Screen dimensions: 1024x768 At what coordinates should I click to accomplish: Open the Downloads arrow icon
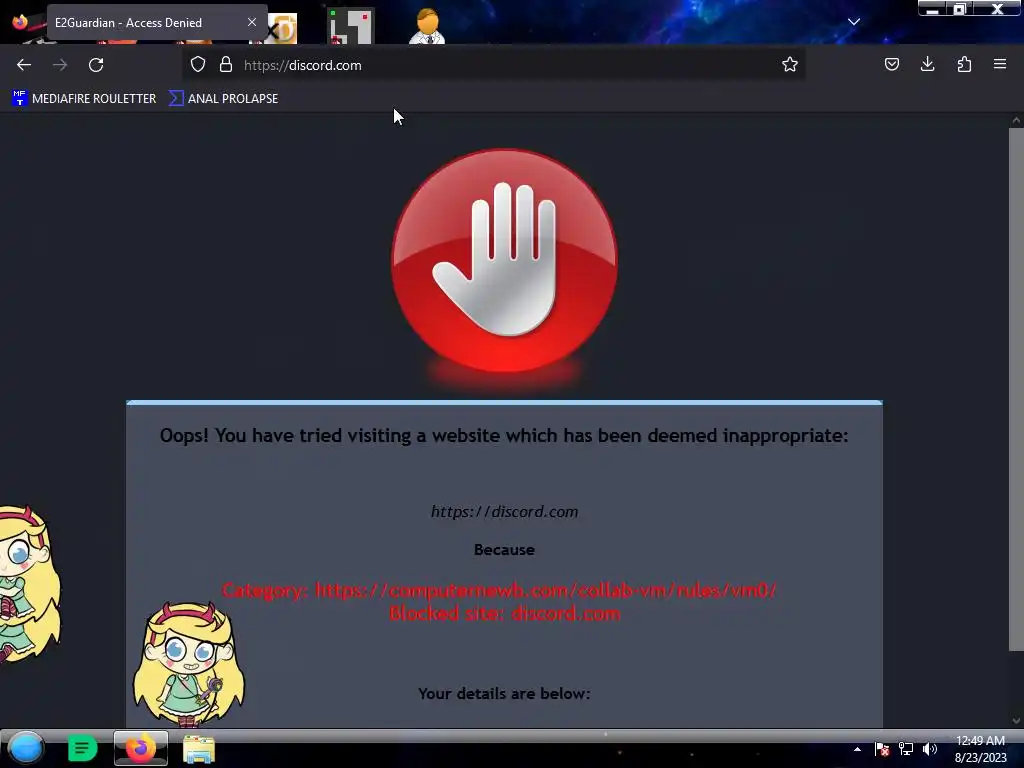(927, 64)
